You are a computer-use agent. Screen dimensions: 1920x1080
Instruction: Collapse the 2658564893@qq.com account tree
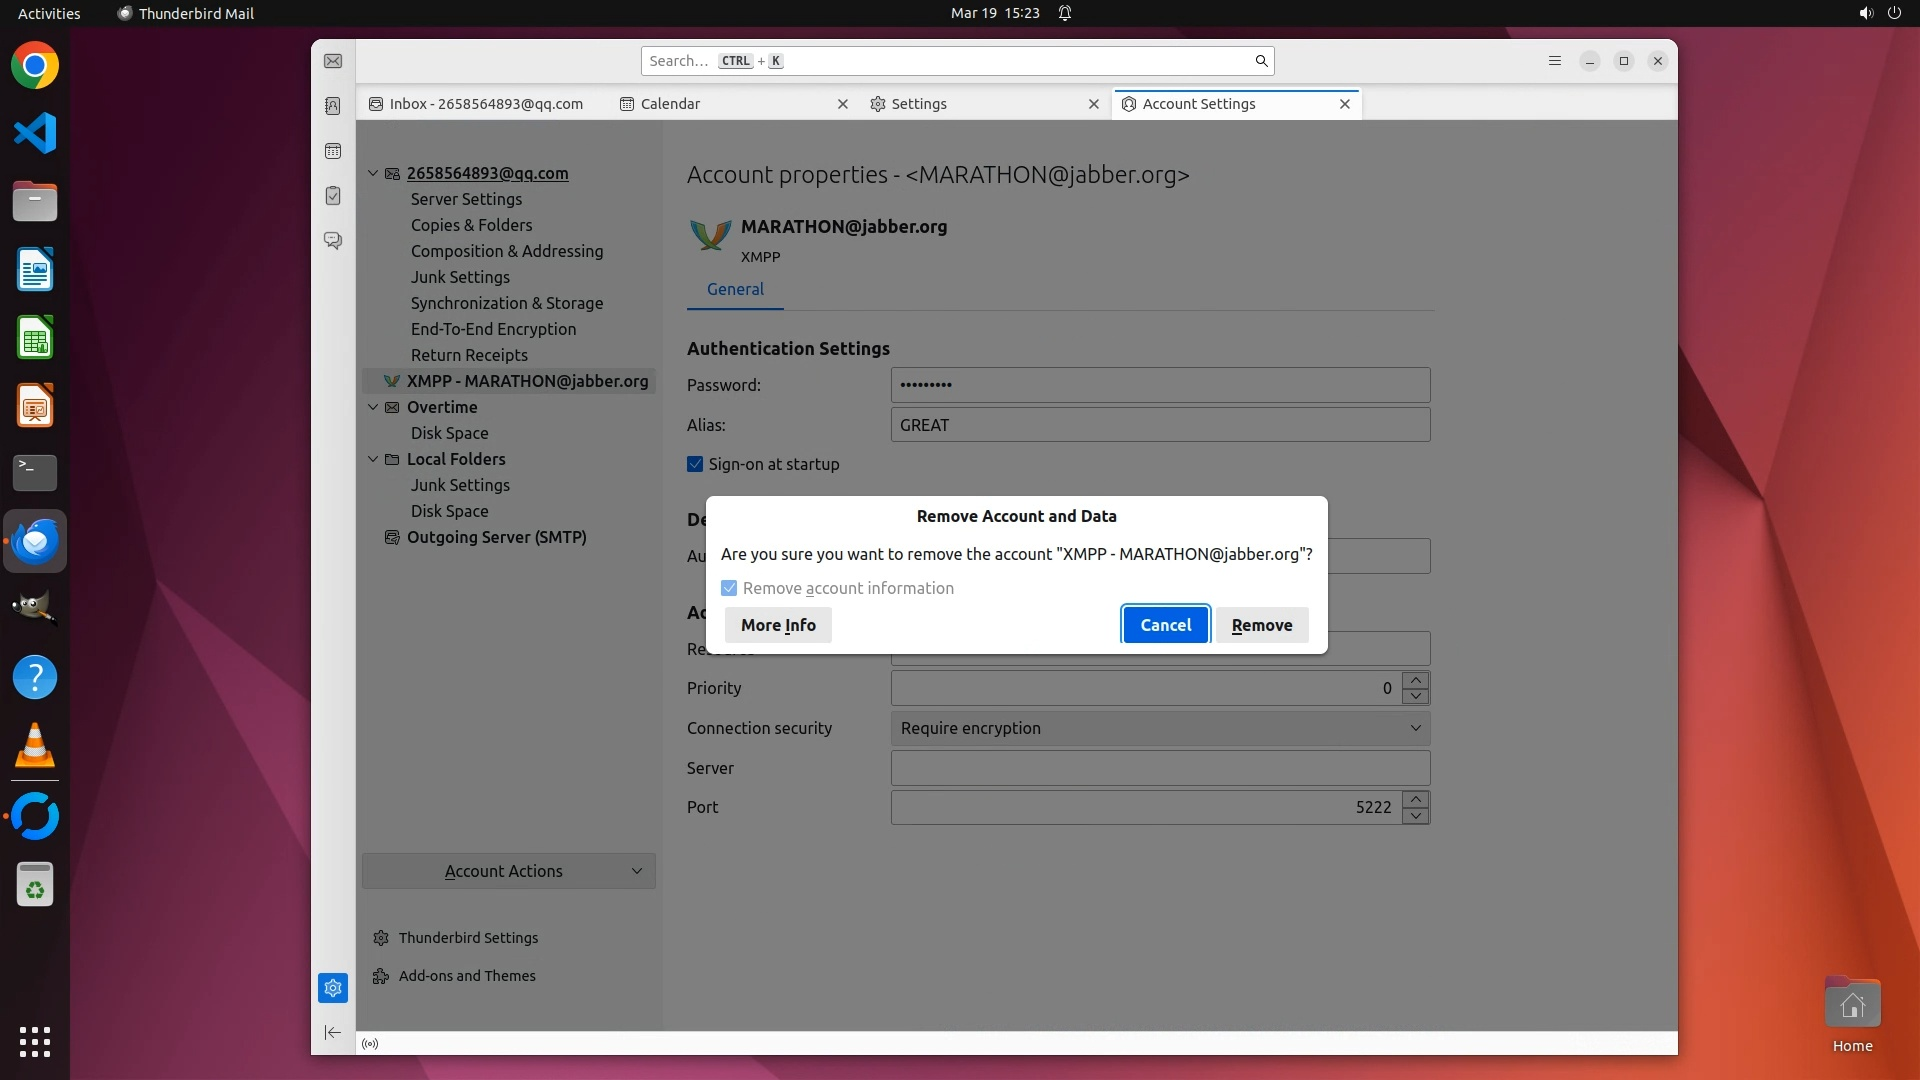pyautogui.click(x=373, y=173)
